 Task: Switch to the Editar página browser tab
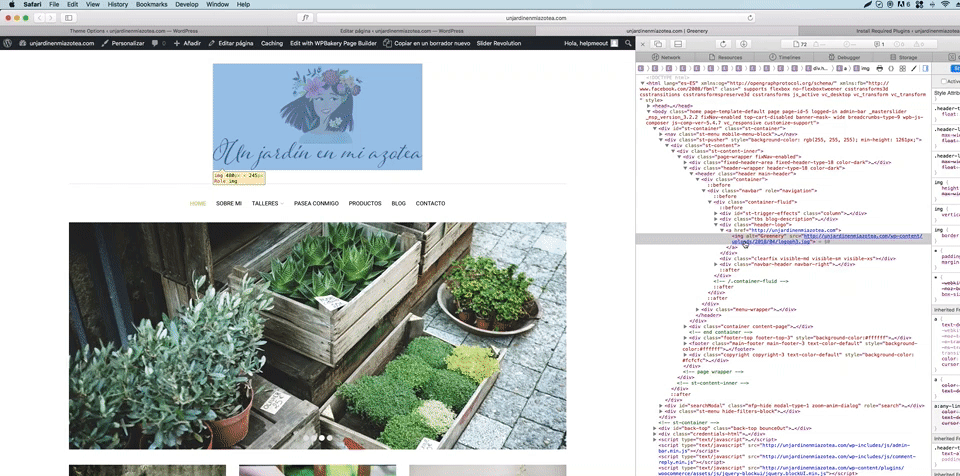402,31
